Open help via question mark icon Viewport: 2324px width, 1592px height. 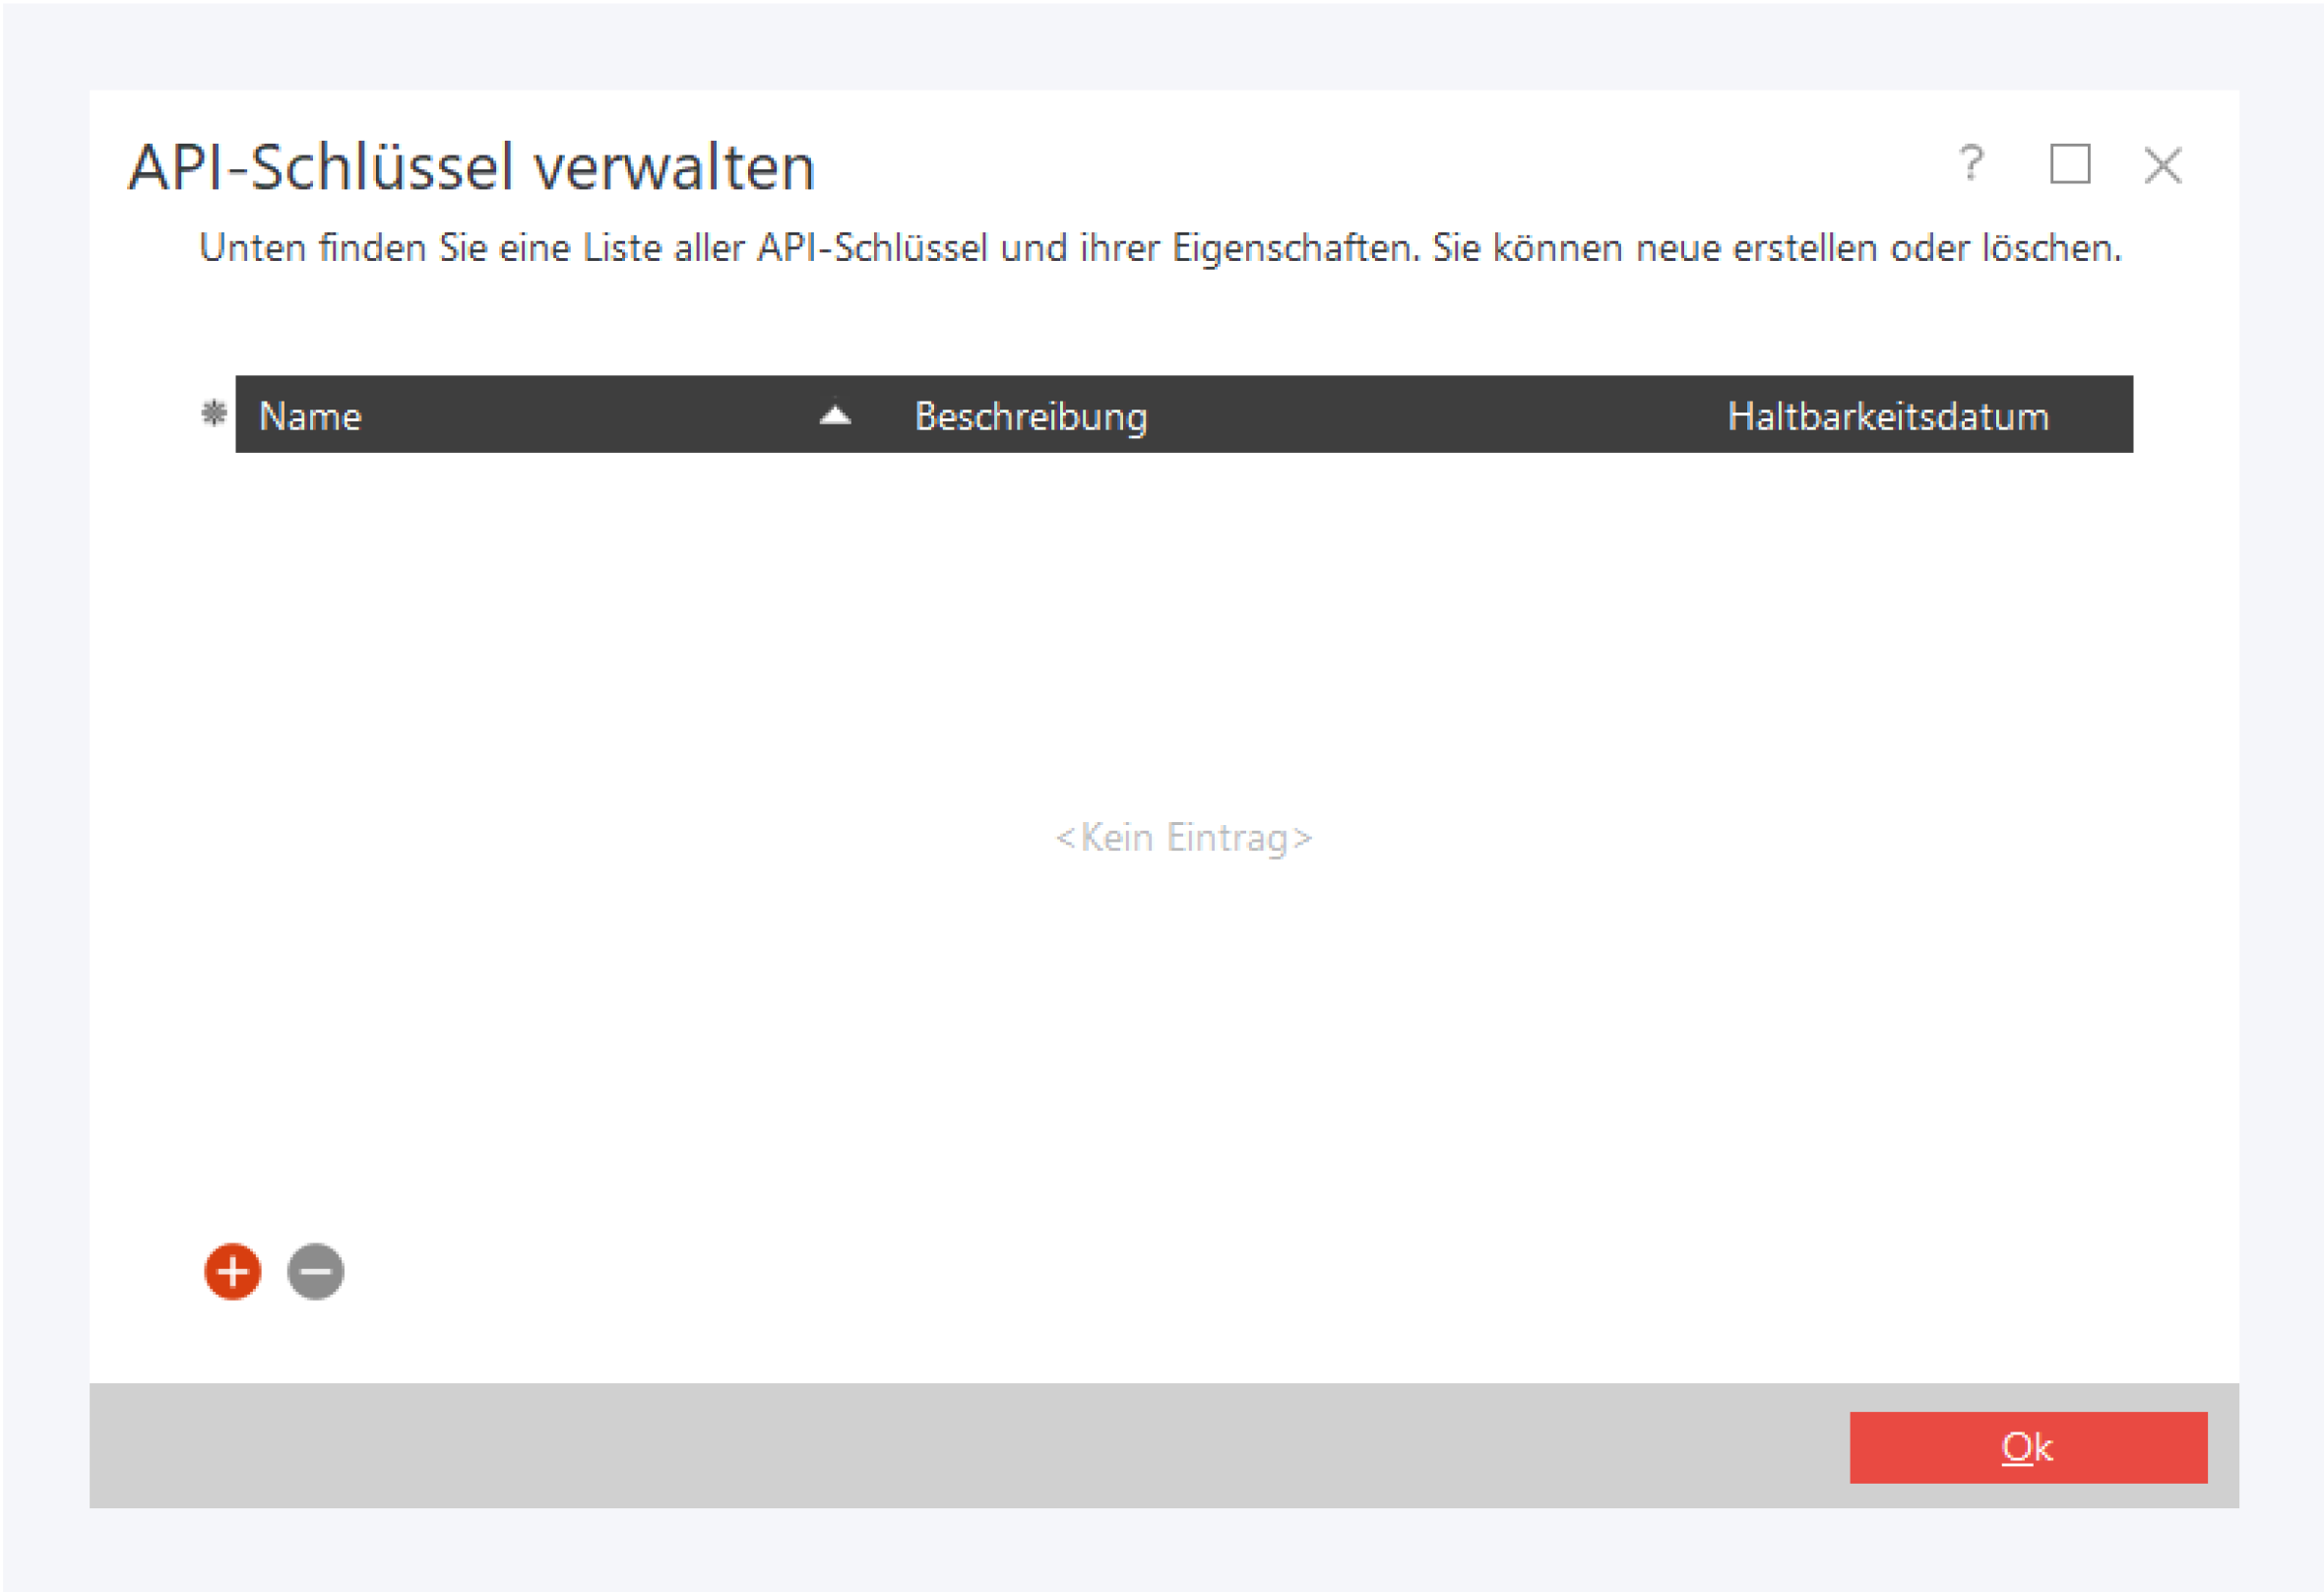pyautogui.click(x=1970, y=163)
